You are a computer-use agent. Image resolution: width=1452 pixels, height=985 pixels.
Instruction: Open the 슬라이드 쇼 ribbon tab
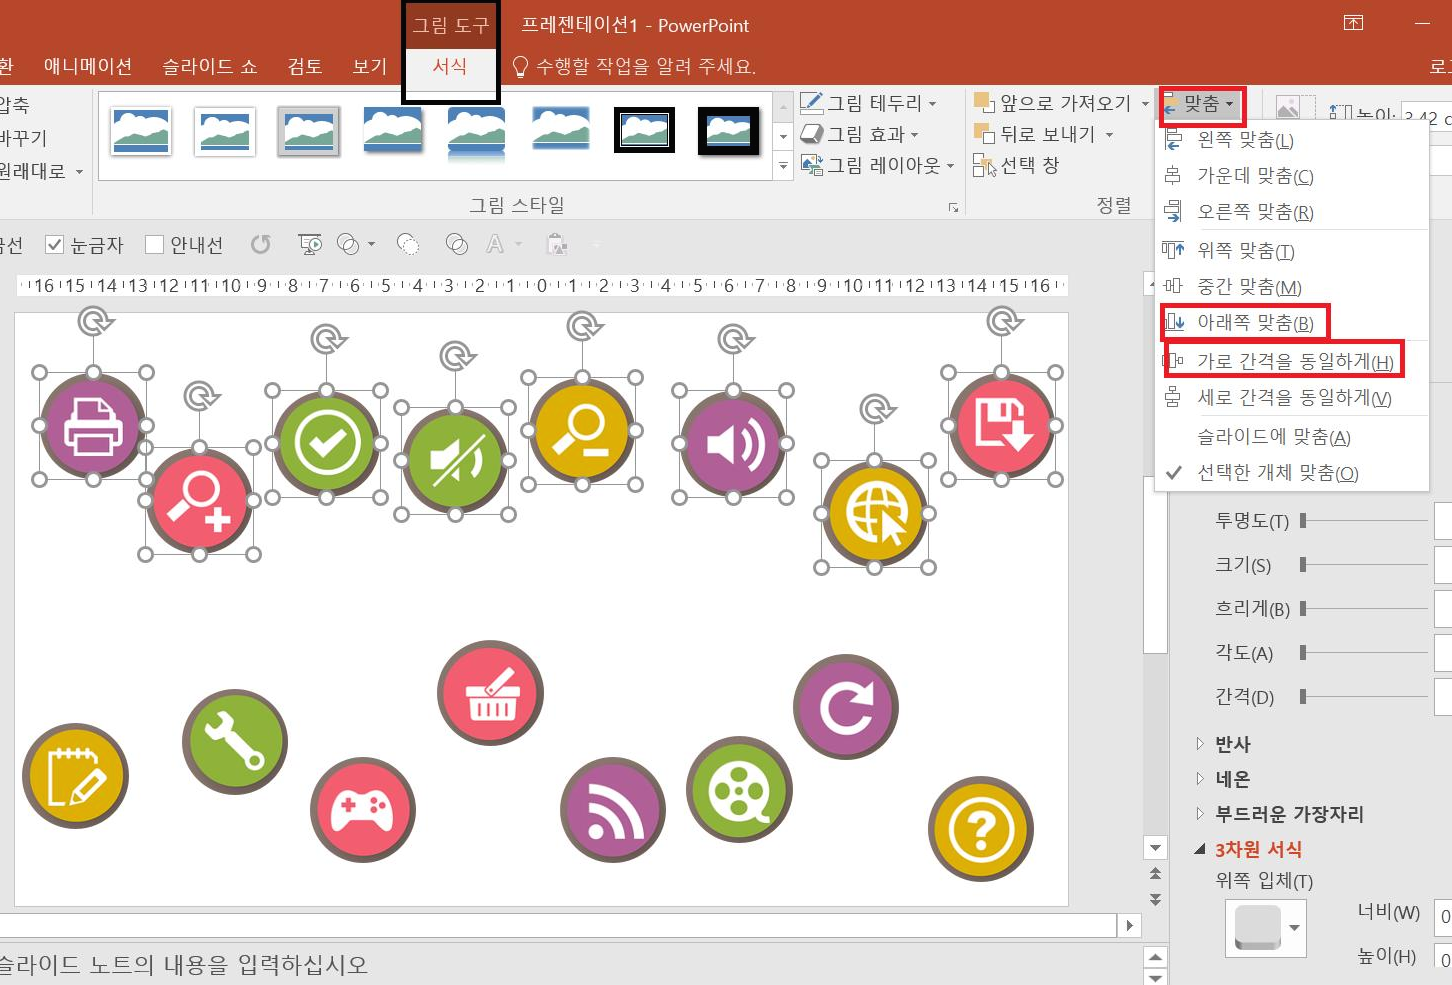click(x=210, y=66)
